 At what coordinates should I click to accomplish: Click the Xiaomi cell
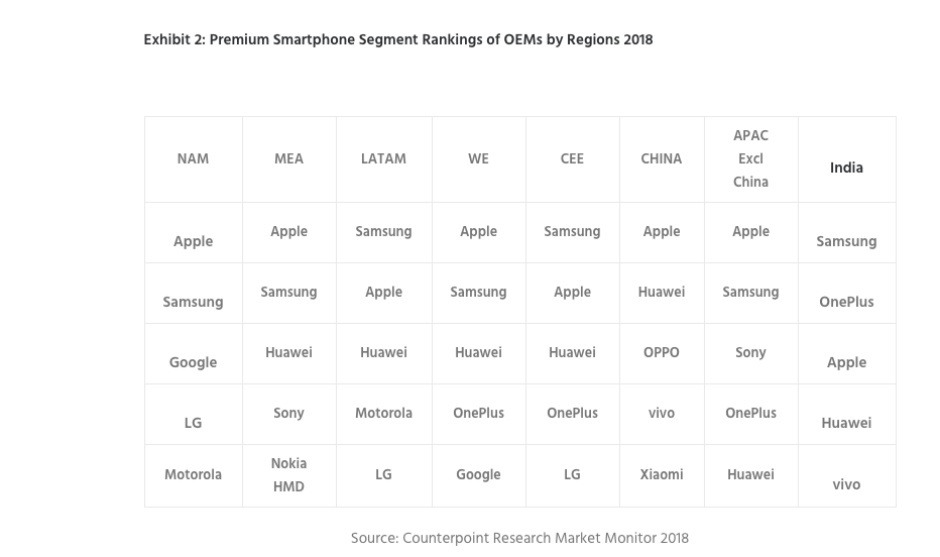[661, 475]
